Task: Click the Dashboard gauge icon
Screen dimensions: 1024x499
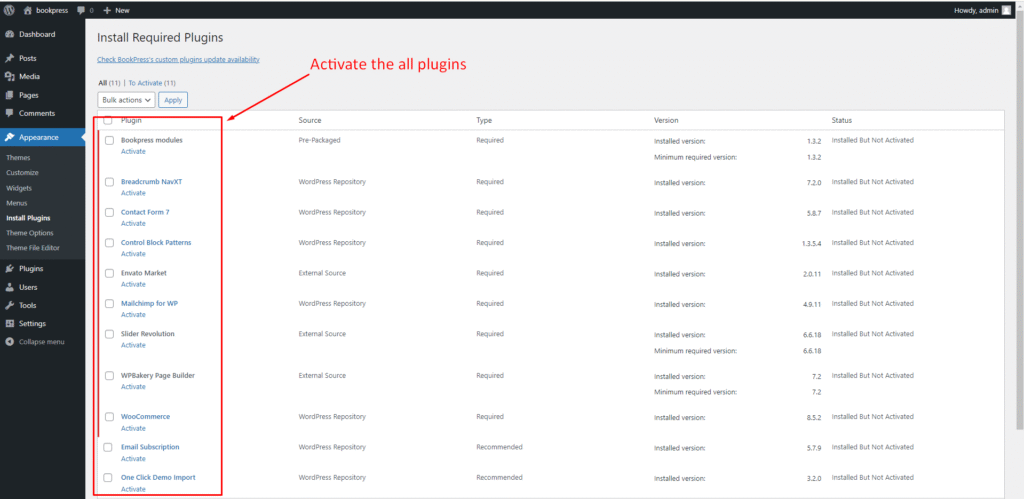Action: (x=10, y=34)
